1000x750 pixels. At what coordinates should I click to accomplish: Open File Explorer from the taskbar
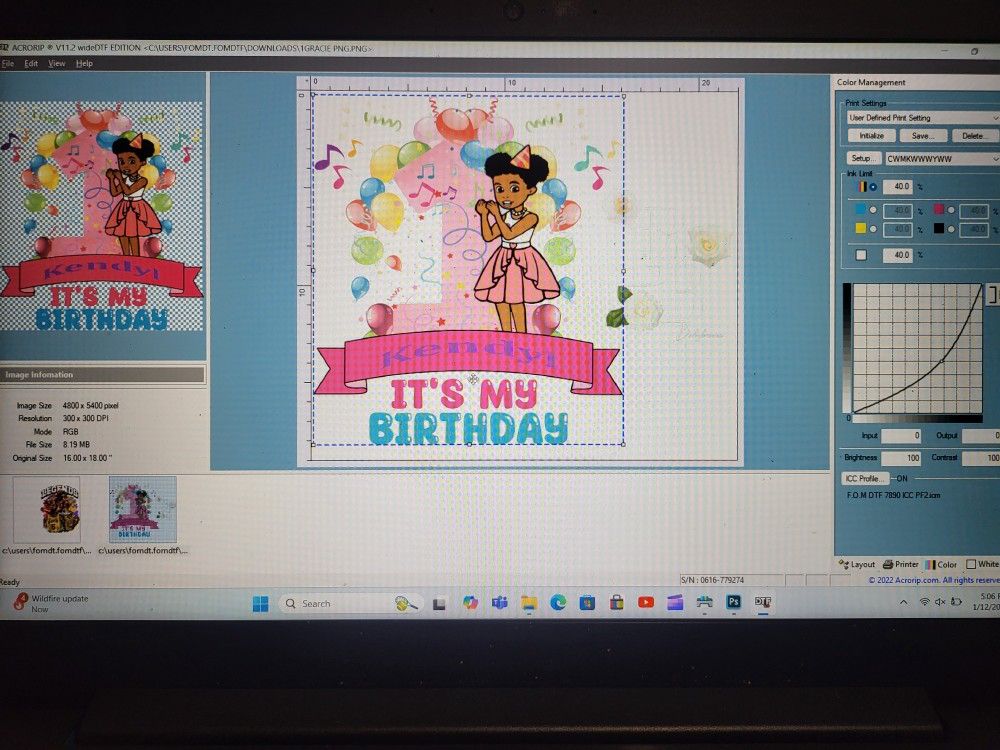click(528, 602)
